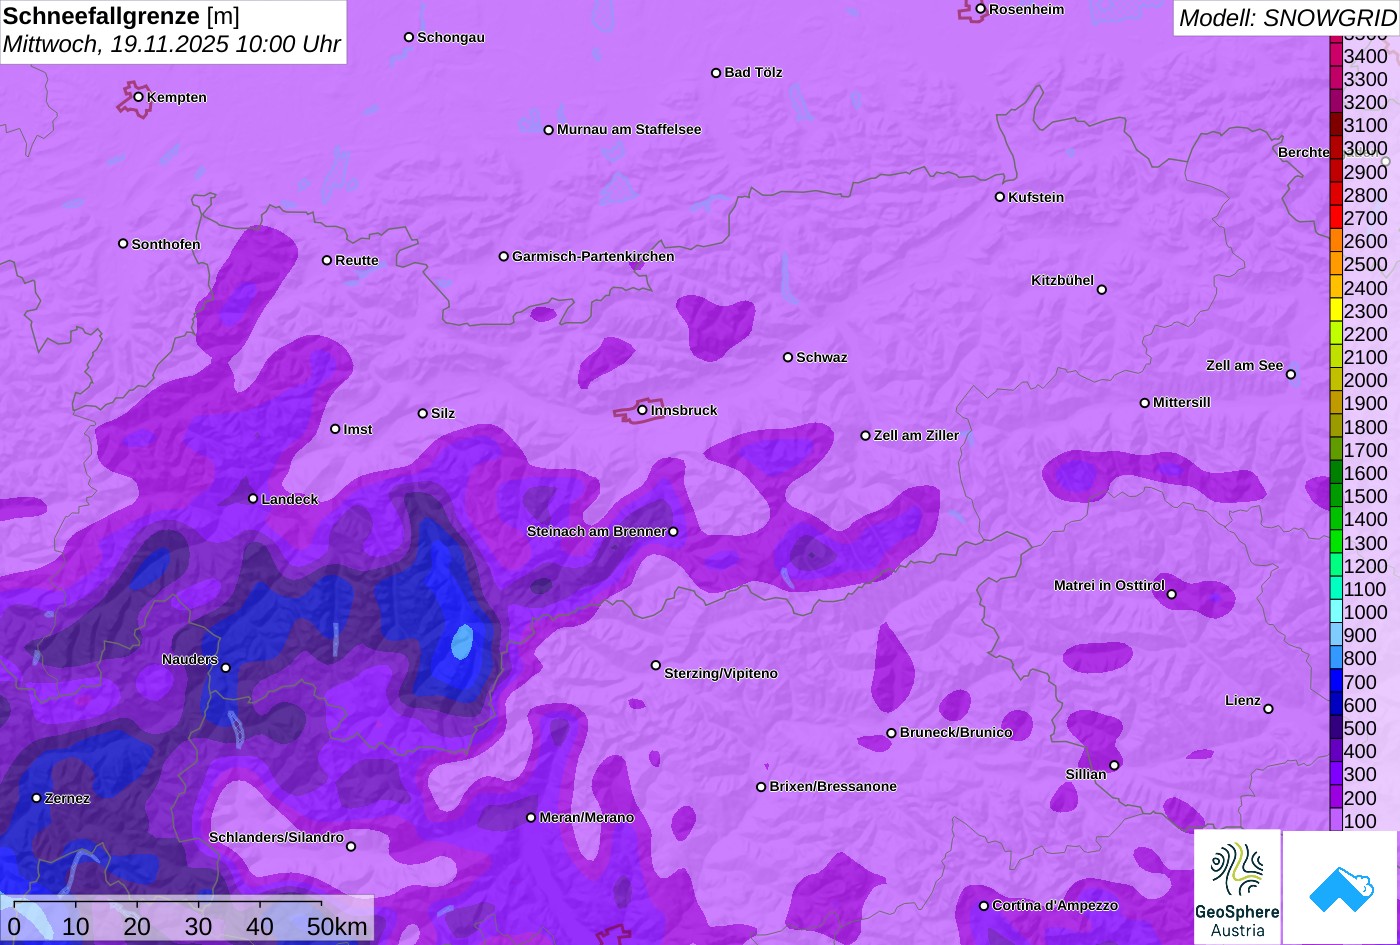Image resolution: width=1400 pixels, height=945 pixels.
Task: Select the Bruneck/Brunico marker dot
Action: tap(891, 733)
